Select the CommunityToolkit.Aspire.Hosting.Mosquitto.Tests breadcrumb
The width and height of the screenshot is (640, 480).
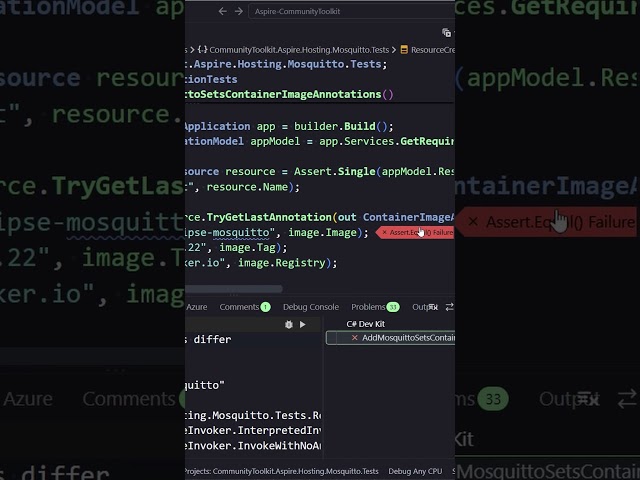tap(299, 50)
